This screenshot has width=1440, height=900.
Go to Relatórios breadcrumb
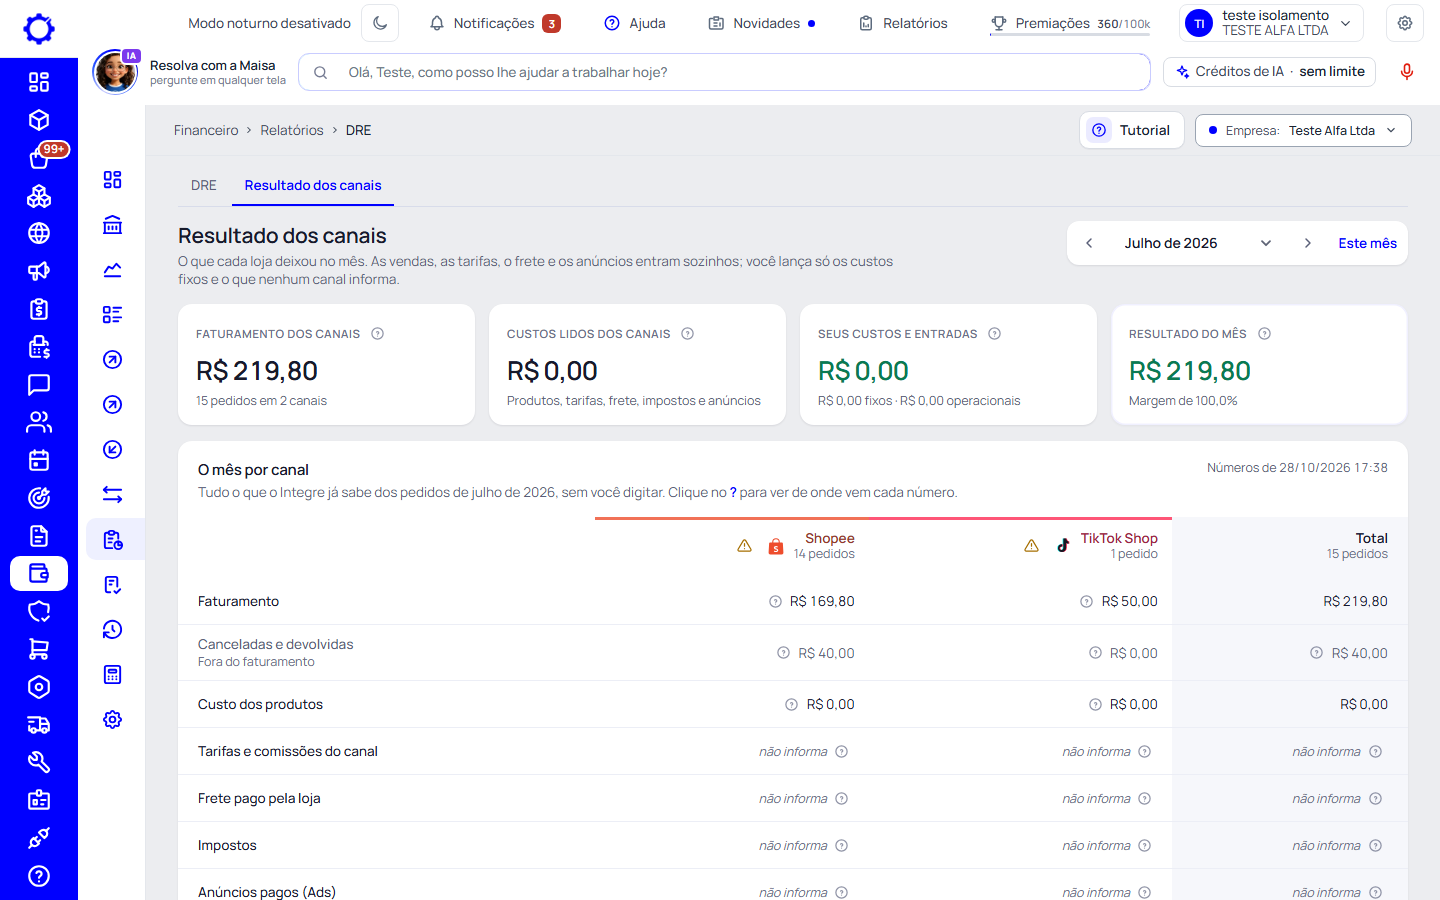click(292, 130)
